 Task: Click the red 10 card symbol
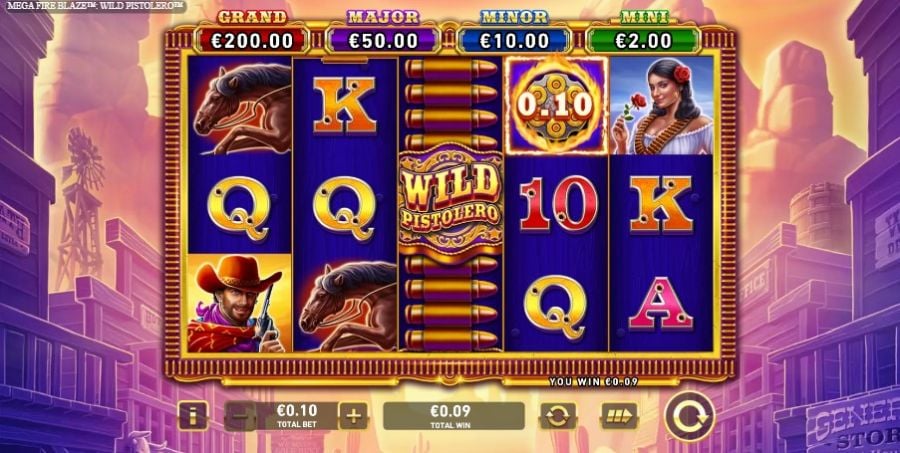point(558,203)
